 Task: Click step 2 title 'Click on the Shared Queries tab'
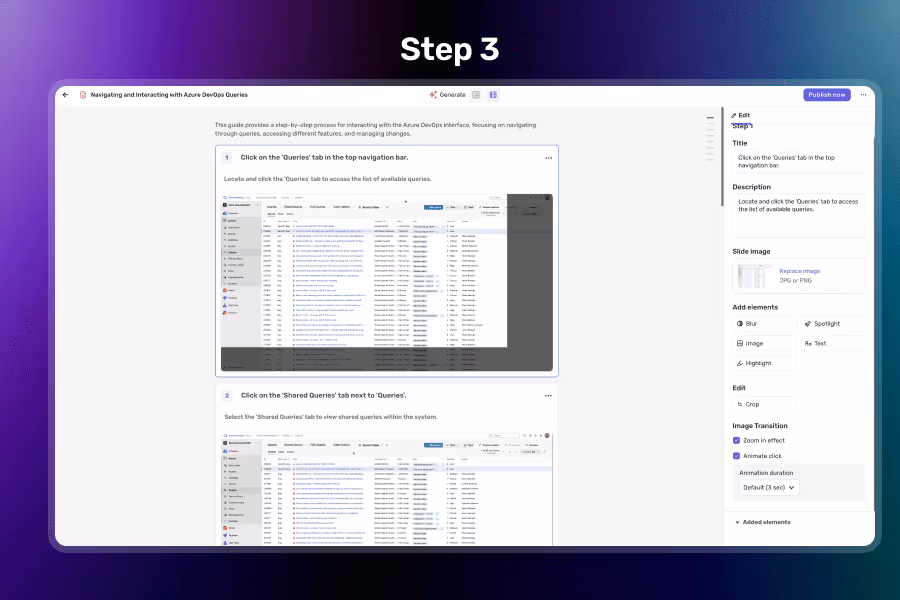323,396
